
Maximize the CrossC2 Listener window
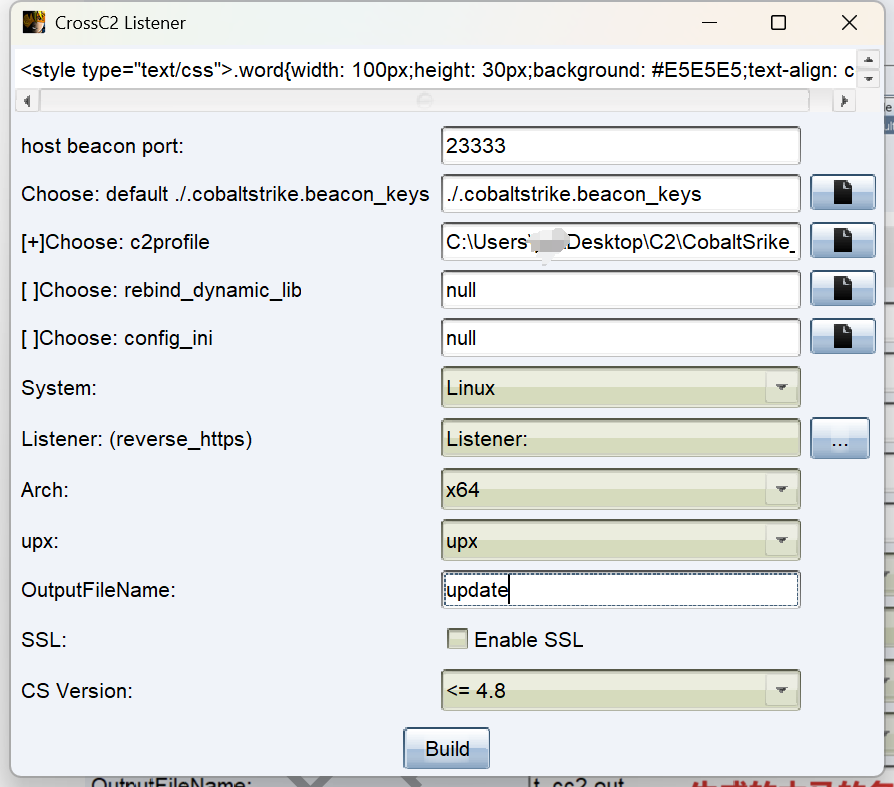pos(778,23)
